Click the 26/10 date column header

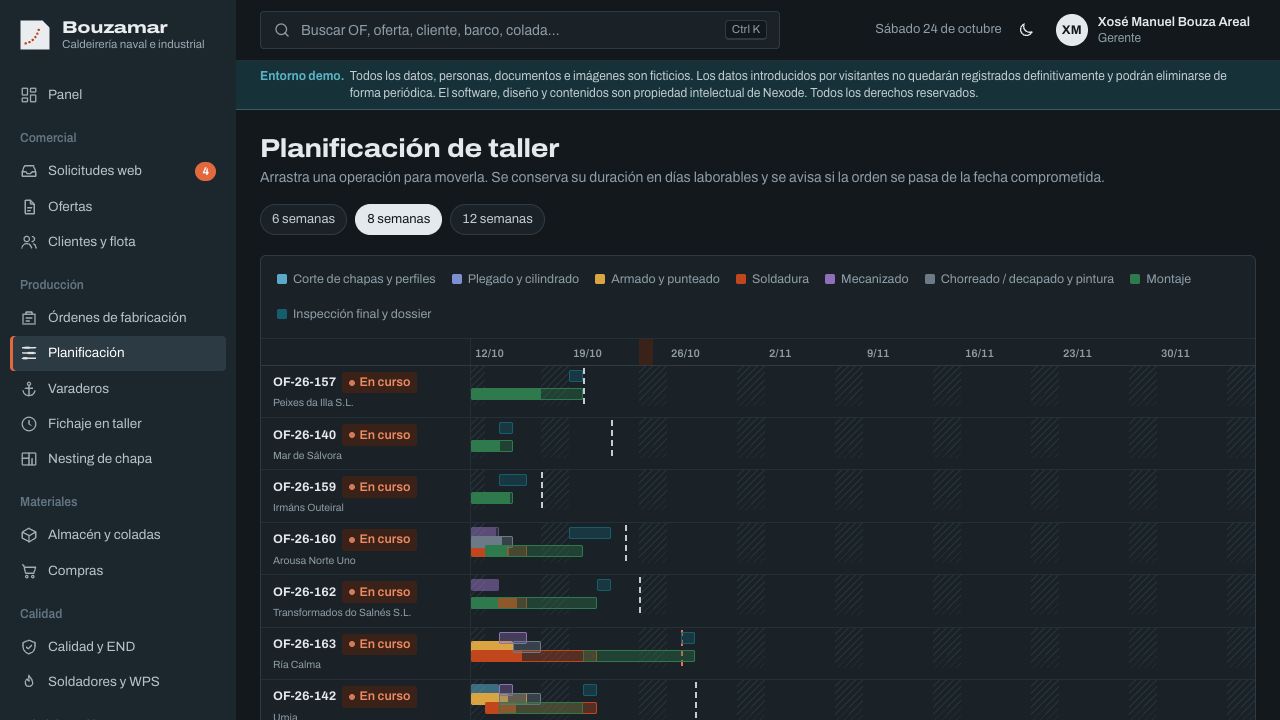pyautogui.click(x=685, y=353)
